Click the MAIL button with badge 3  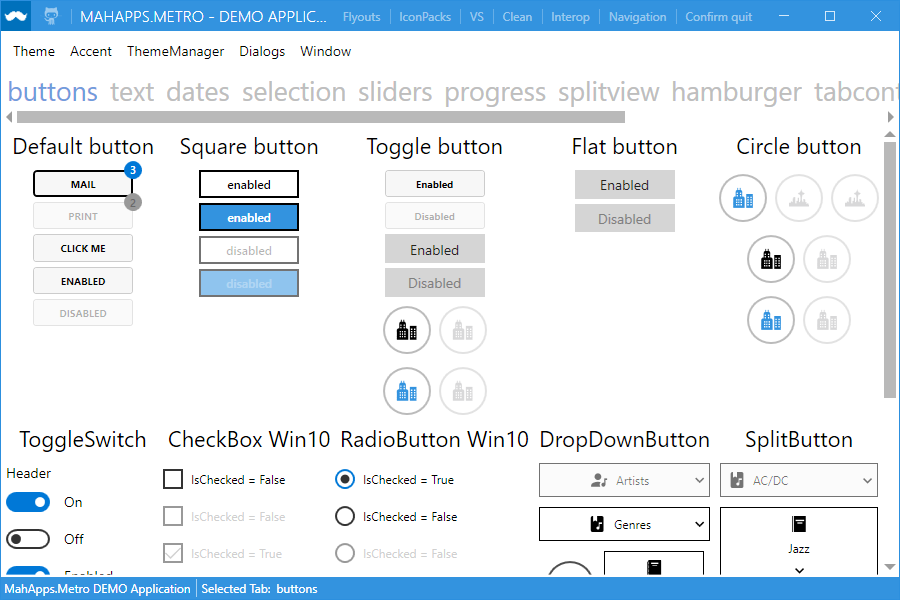(83, 183)
